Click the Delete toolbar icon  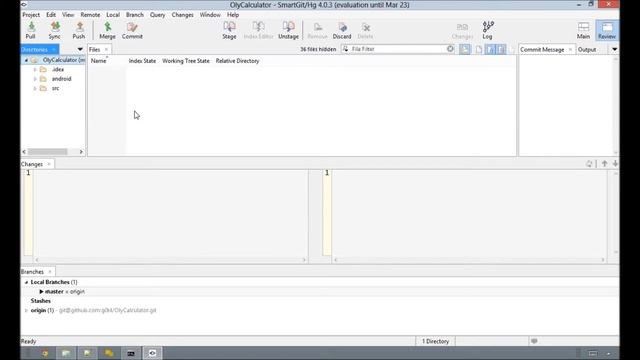365,30
